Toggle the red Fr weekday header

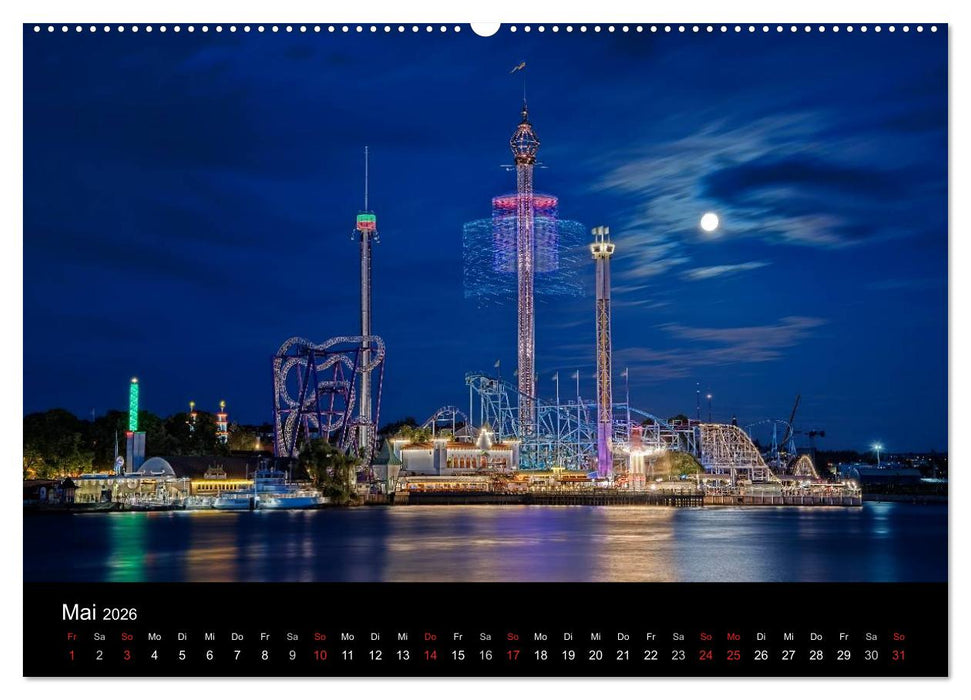click(x=70, y=637)
